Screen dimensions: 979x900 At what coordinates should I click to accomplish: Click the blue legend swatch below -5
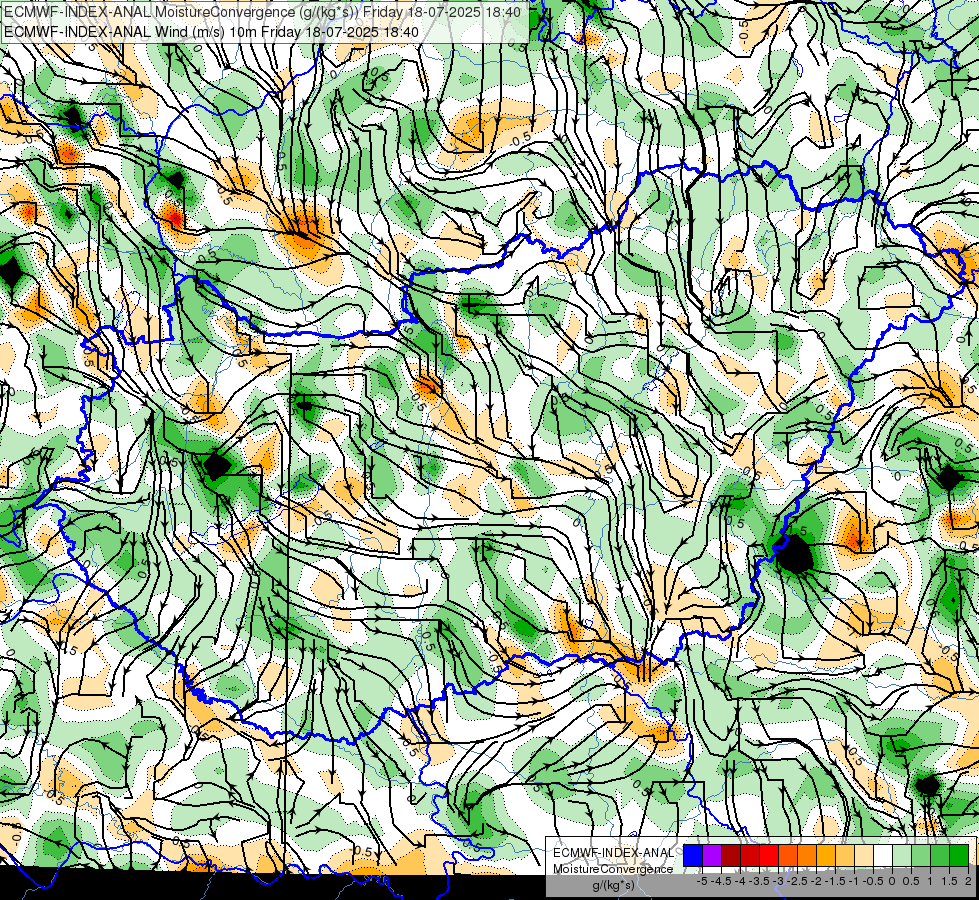[x=693, y=855]
